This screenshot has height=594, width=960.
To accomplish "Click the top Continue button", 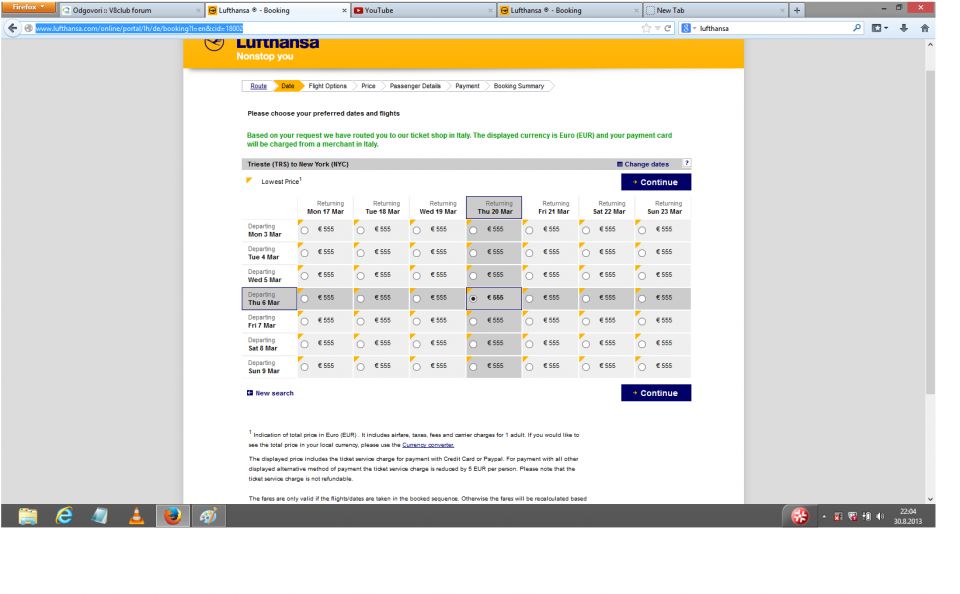I will [x=656, y=182].
